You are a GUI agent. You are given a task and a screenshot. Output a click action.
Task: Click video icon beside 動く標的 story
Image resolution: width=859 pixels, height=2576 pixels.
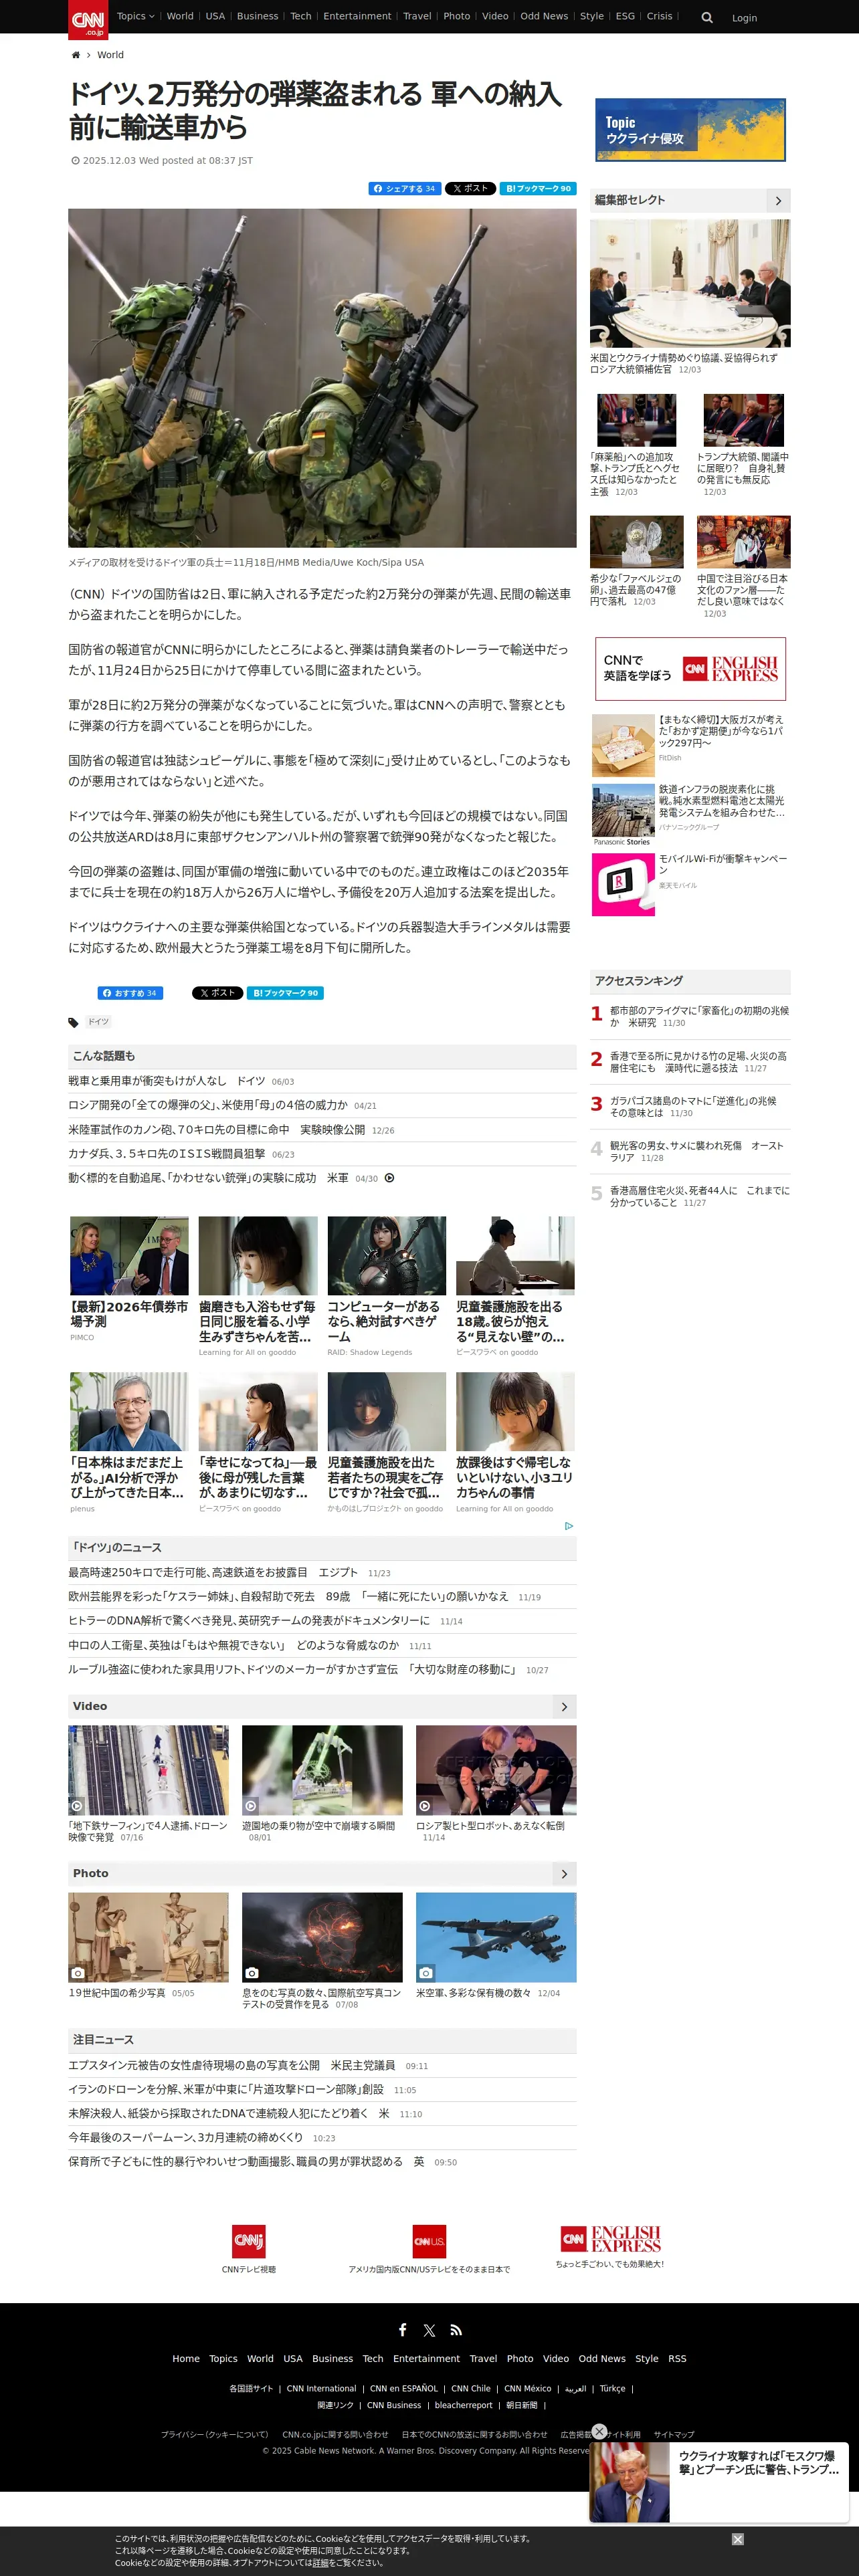click(390, 1178)
